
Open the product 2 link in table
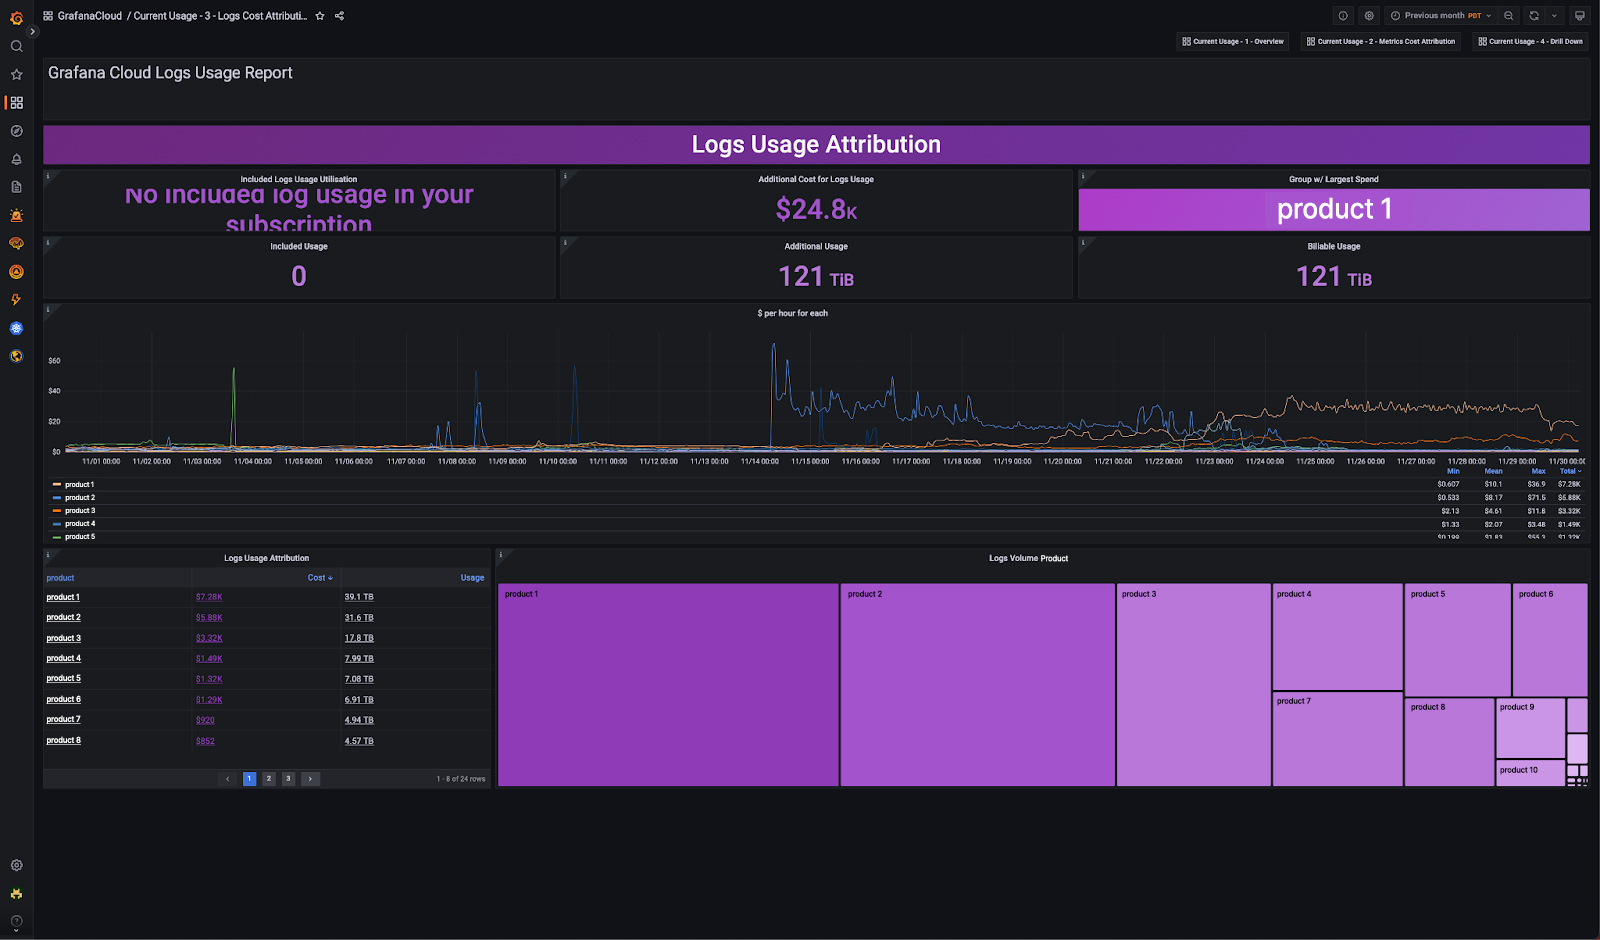[63, 618]
